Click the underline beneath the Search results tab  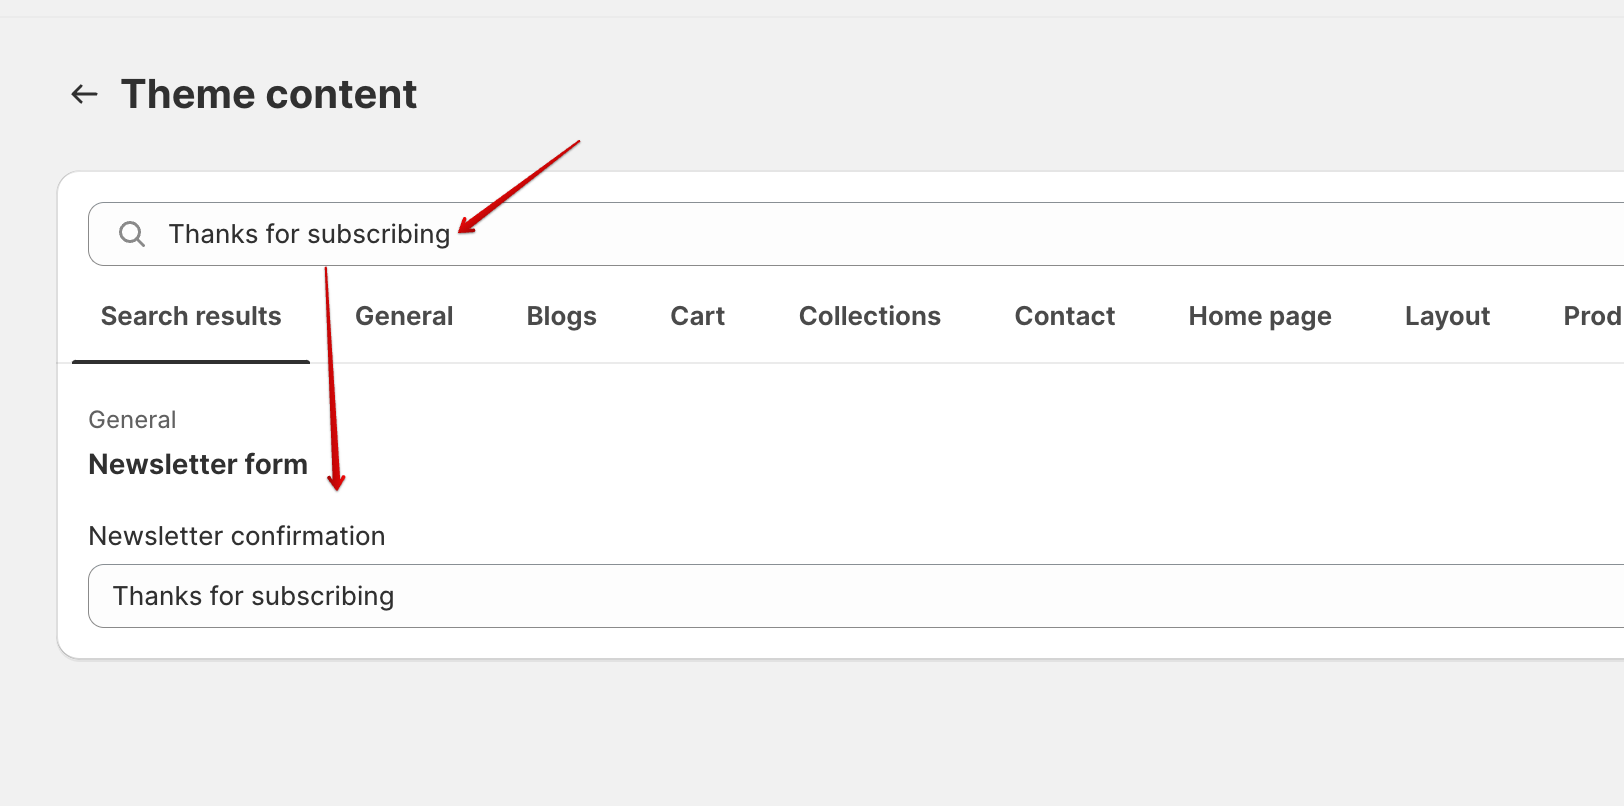[191, 361]
